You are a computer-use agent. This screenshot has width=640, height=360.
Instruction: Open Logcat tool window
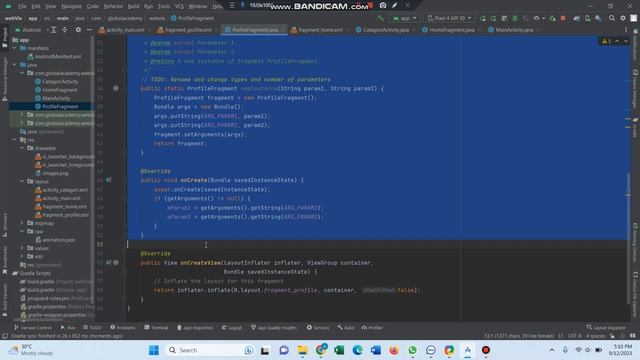pos(231,328)
